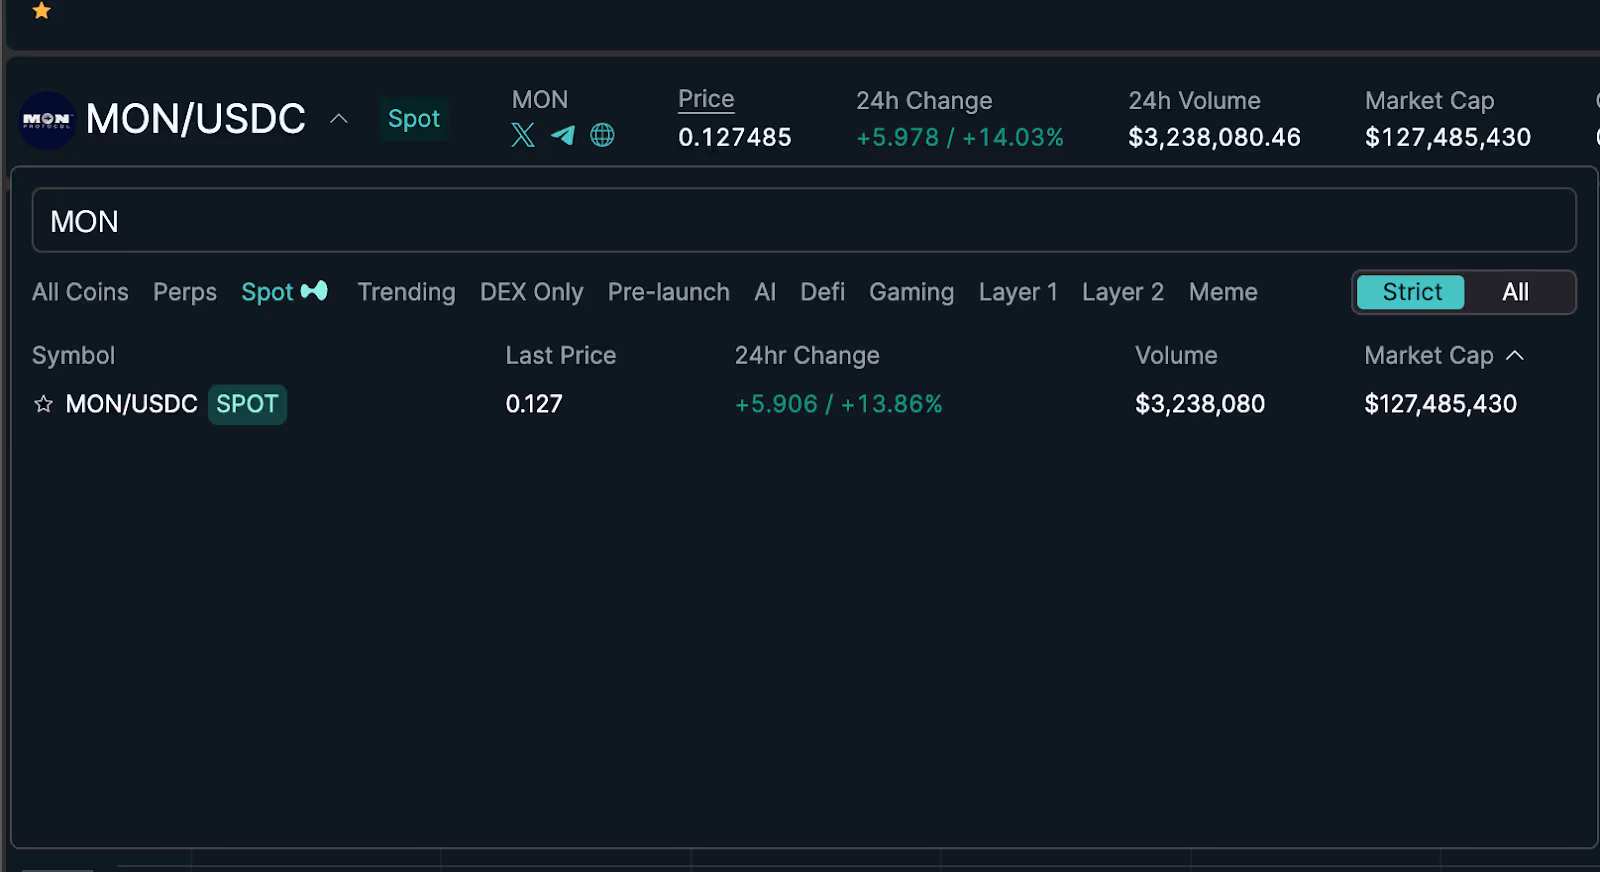The height and width of the screenshot is (872, 1600).
Task: Focus the MON search input field
Action: click(804, 220)
